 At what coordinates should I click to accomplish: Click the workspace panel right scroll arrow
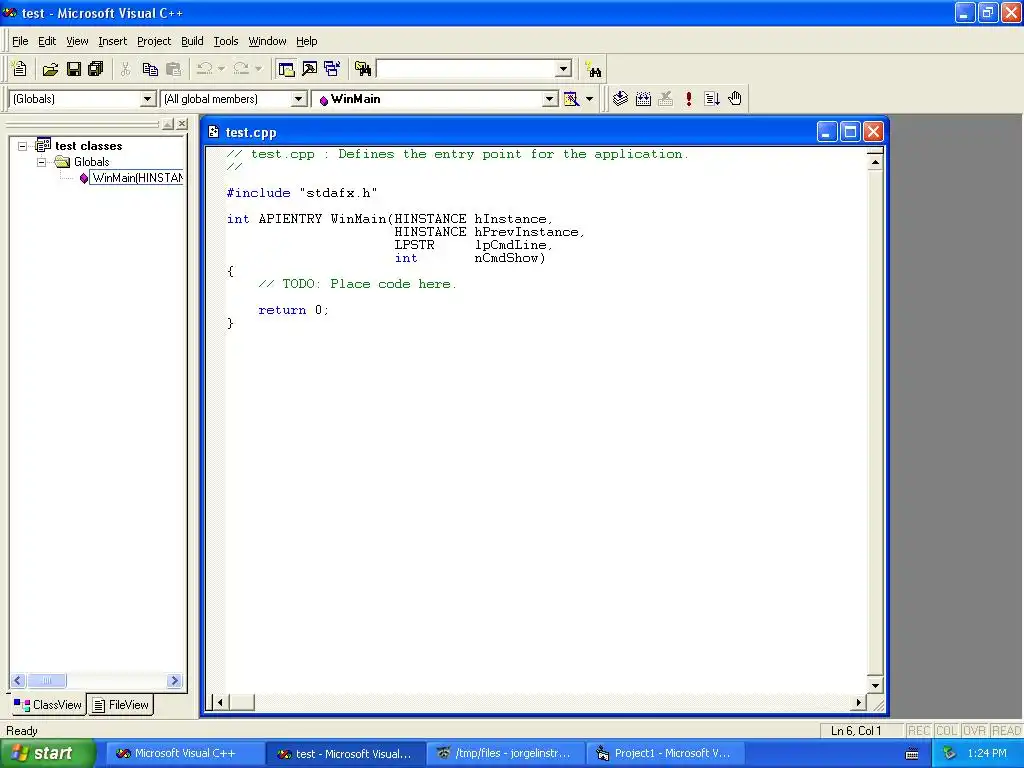click(x=174, y=680)
